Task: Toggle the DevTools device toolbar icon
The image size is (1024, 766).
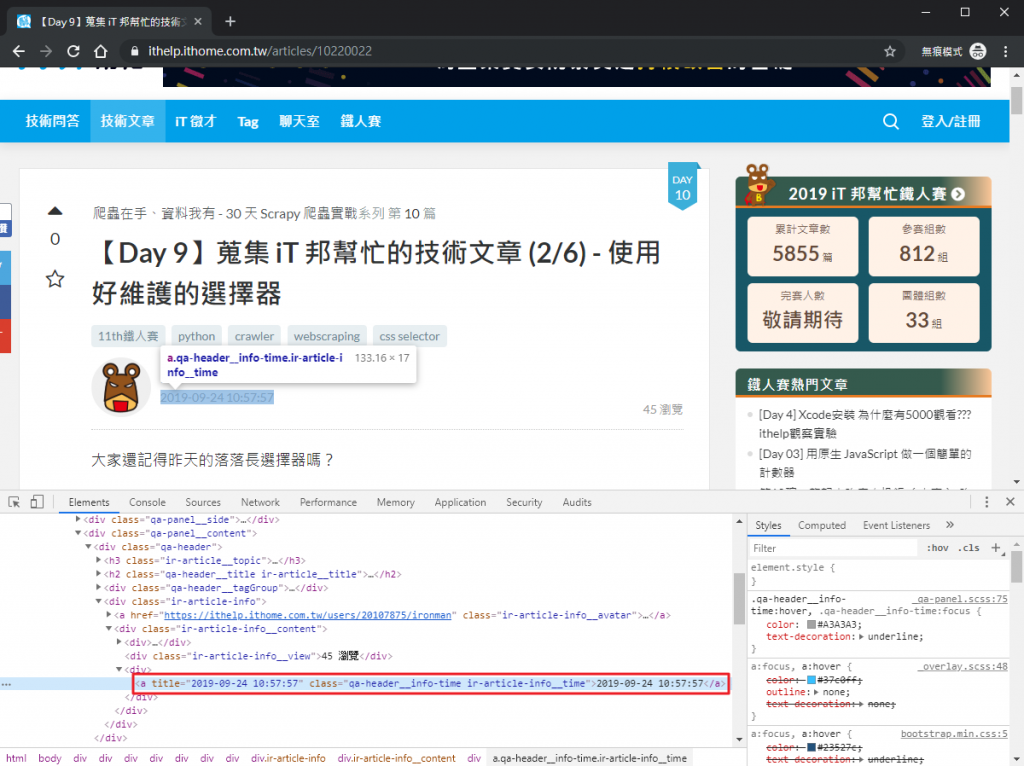Action: click(37, 502)
